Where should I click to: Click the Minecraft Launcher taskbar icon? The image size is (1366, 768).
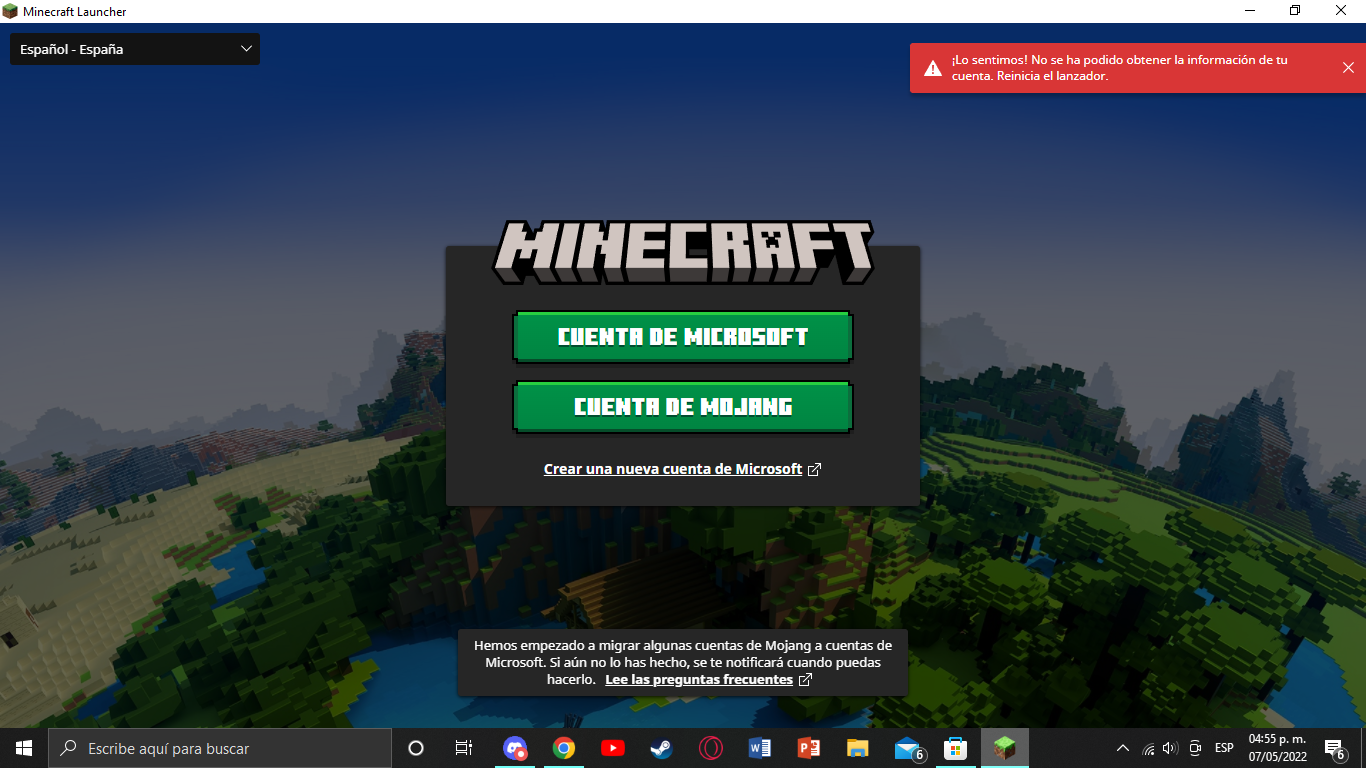pos(1005,748)
